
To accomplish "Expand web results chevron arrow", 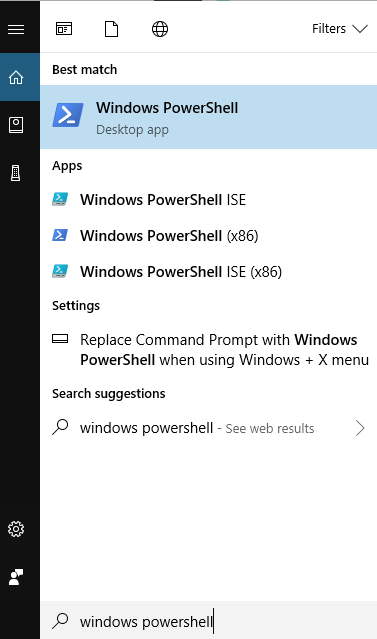I will tap(360, 428).
